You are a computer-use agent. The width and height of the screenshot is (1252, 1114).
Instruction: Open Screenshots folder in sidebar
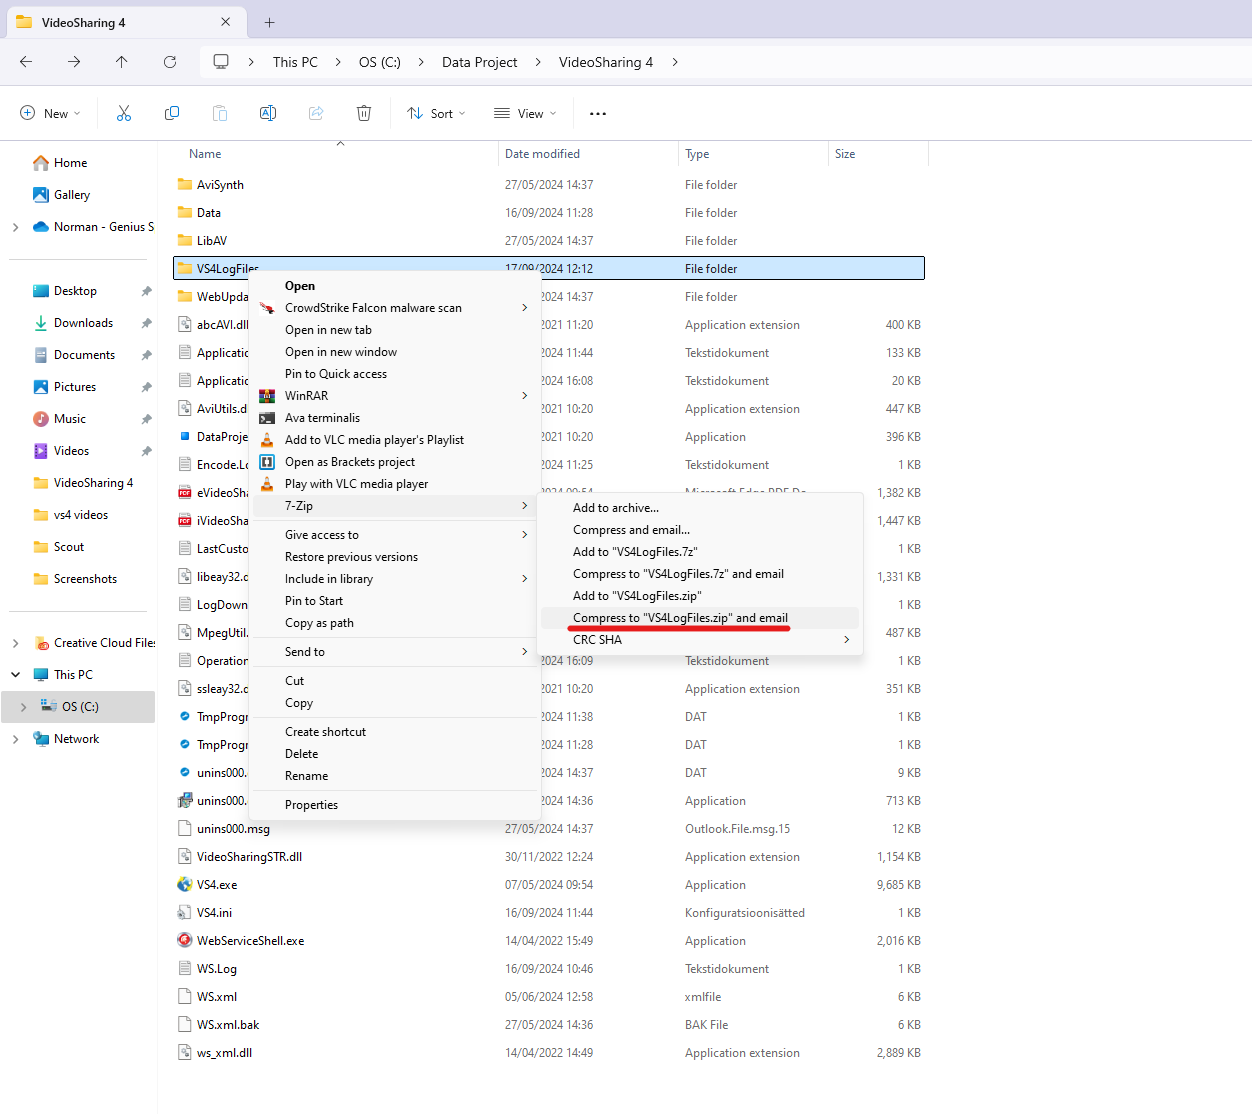(85, 579)
